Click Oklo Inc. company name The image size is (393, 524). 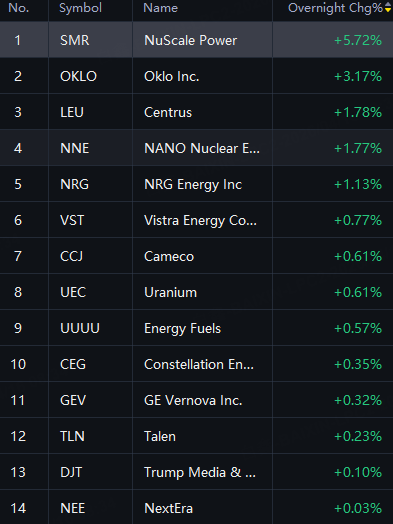(x=171, y=76)
